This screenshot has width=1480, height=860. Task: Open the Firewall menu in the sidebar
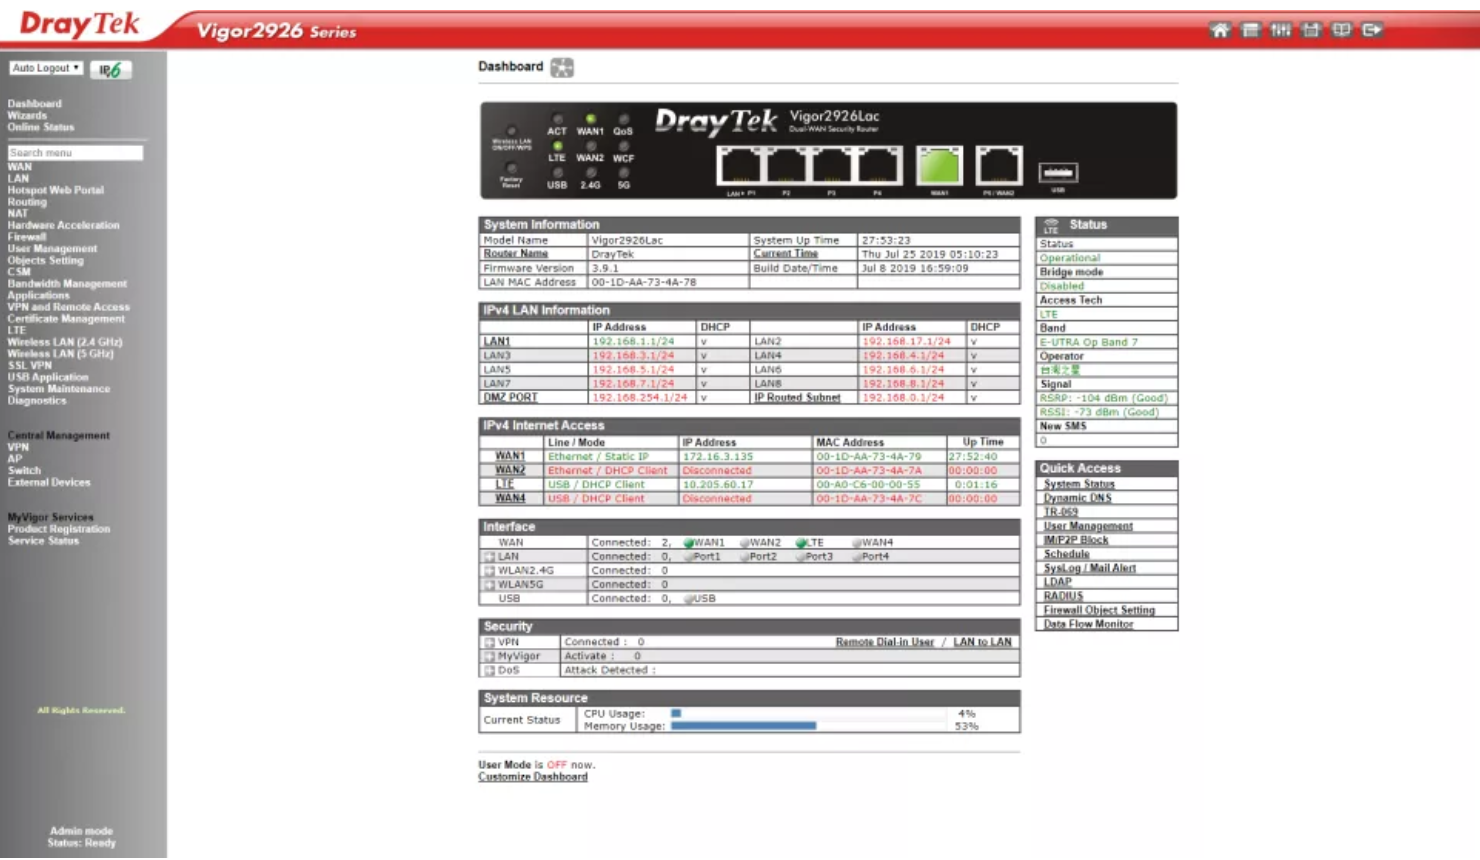(x=27, y=237)
